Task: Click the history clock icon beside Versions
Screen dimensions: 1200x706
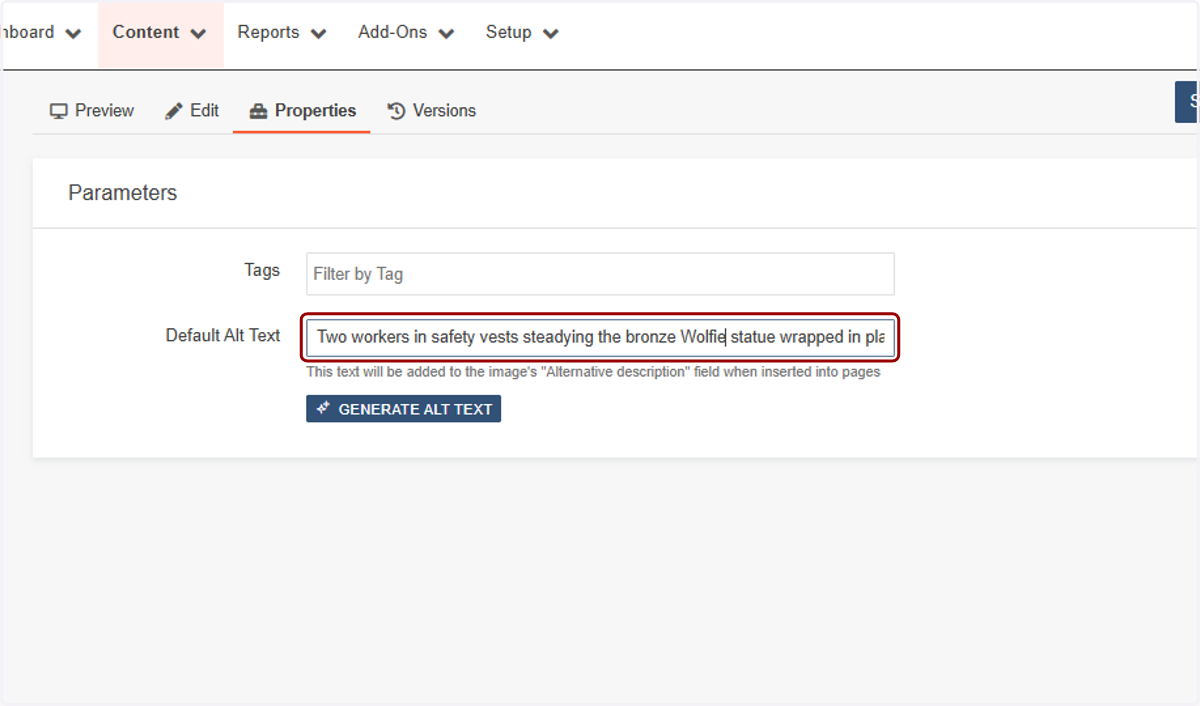Action: [396, 111]
